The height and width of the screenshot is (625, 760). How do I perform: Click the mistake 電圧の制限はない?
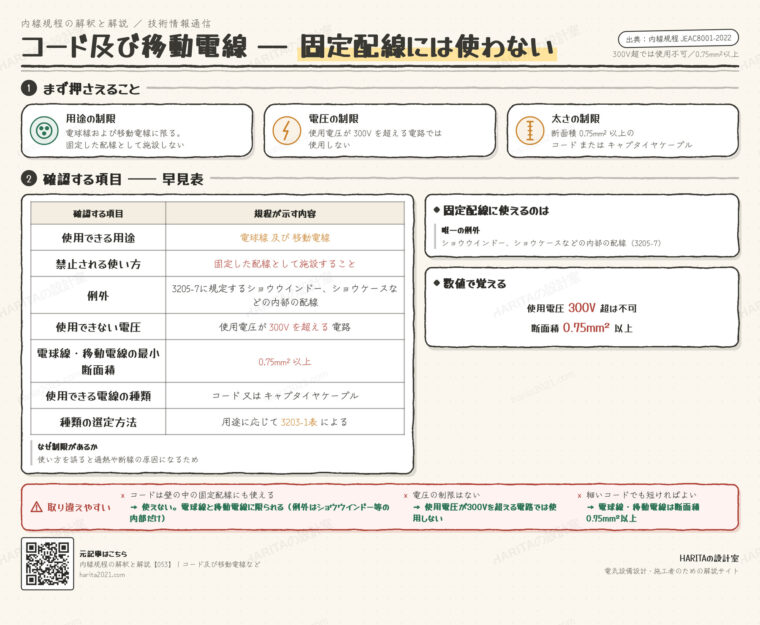(446, 495)
